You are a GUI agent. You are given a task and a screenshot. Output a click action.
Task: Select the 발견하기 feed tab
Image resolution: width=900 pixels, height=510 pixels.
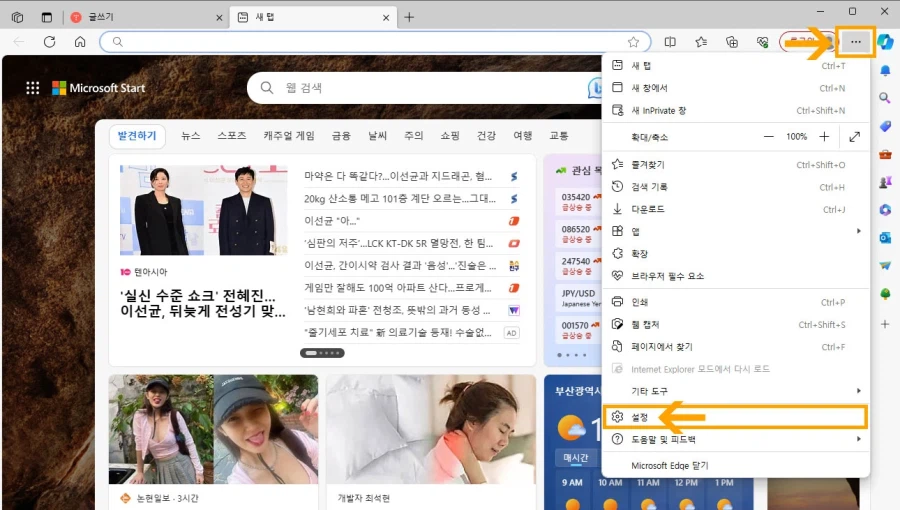(137, 136)
